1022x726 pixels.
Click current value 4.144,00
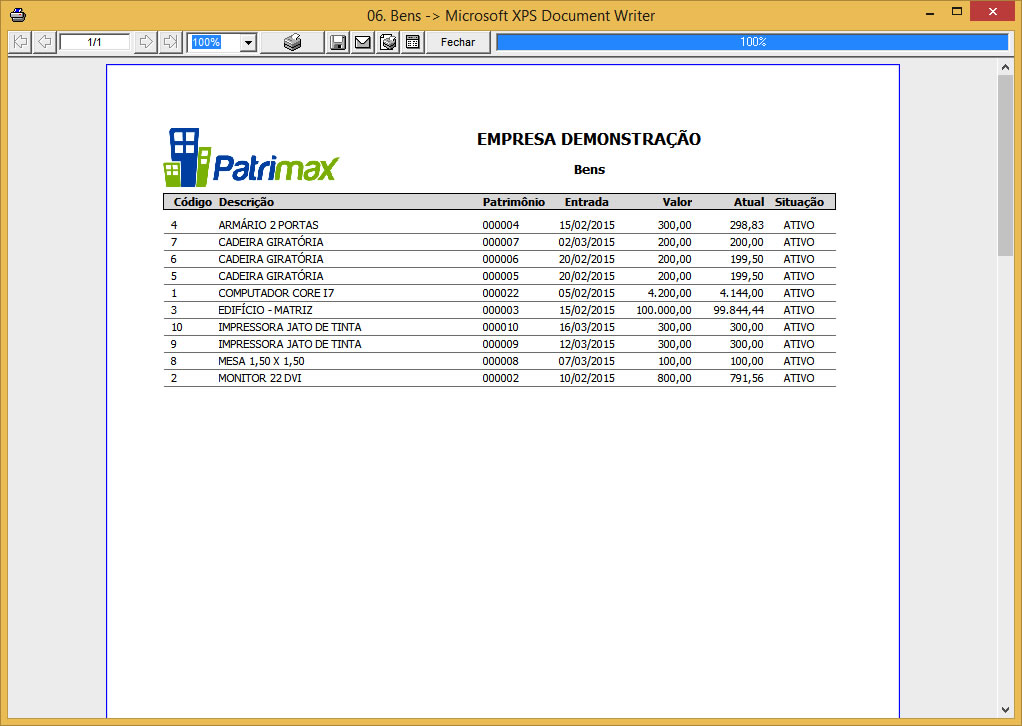(742, 293)
